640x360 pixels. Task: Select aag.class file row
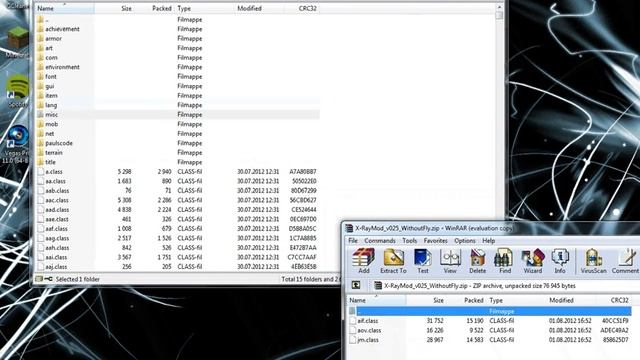pyautogui.click(x=178, y=238)
